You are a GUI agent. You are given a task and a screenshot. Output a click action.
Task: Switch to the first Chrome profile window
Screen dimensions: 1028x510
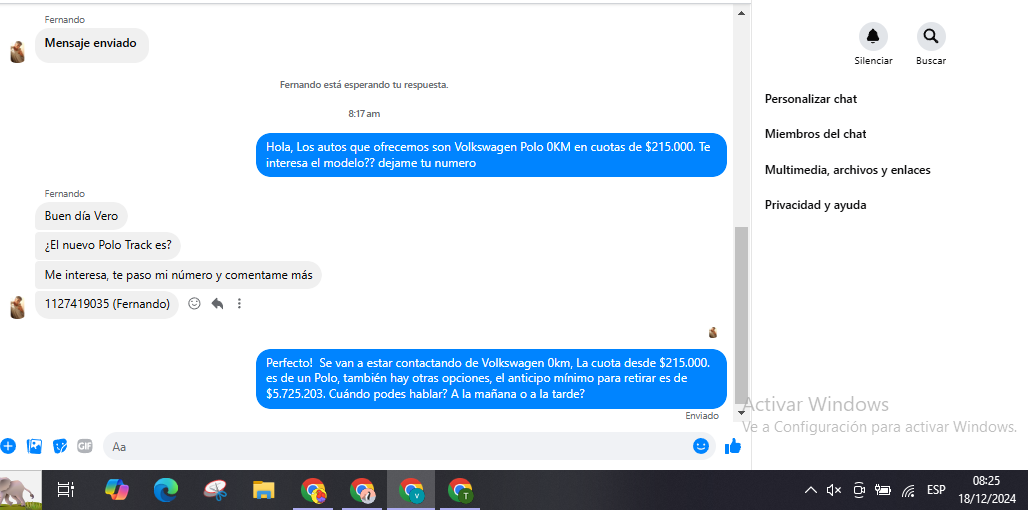(313, 490)
